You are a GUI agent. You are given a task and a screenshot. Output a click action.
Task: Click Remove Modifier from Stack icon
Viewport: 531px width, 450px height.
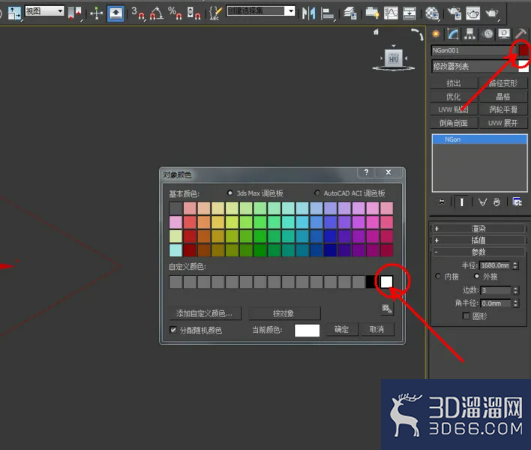click(496, 202)
